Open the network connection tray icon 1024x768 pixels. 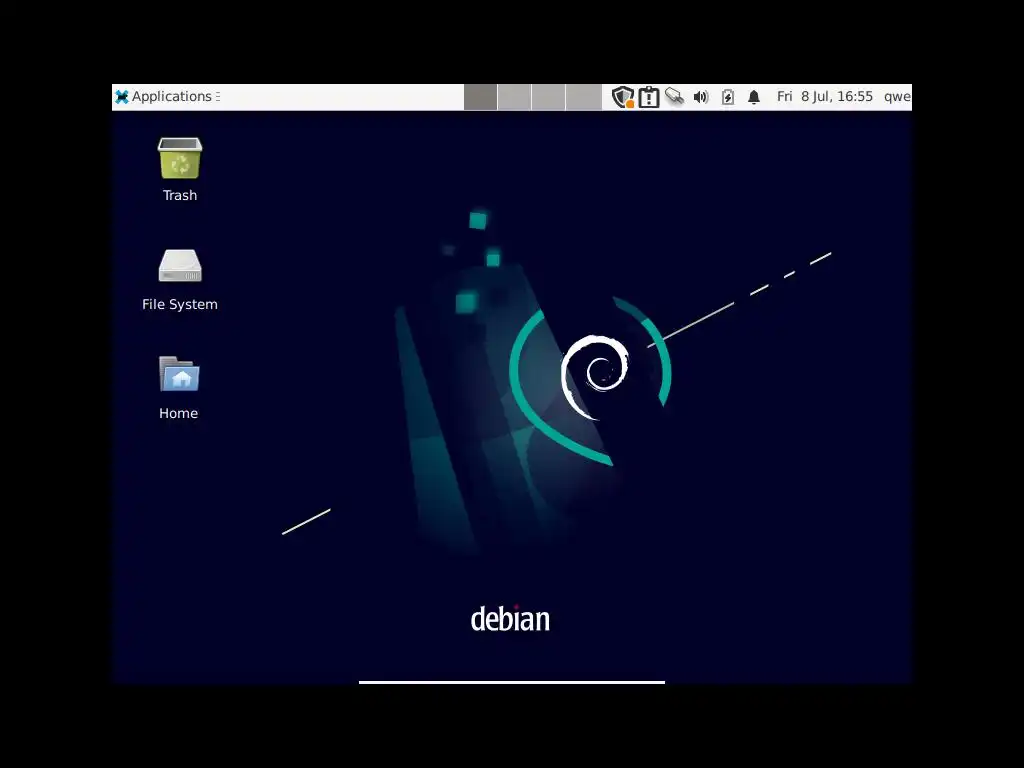coord(675,97)
